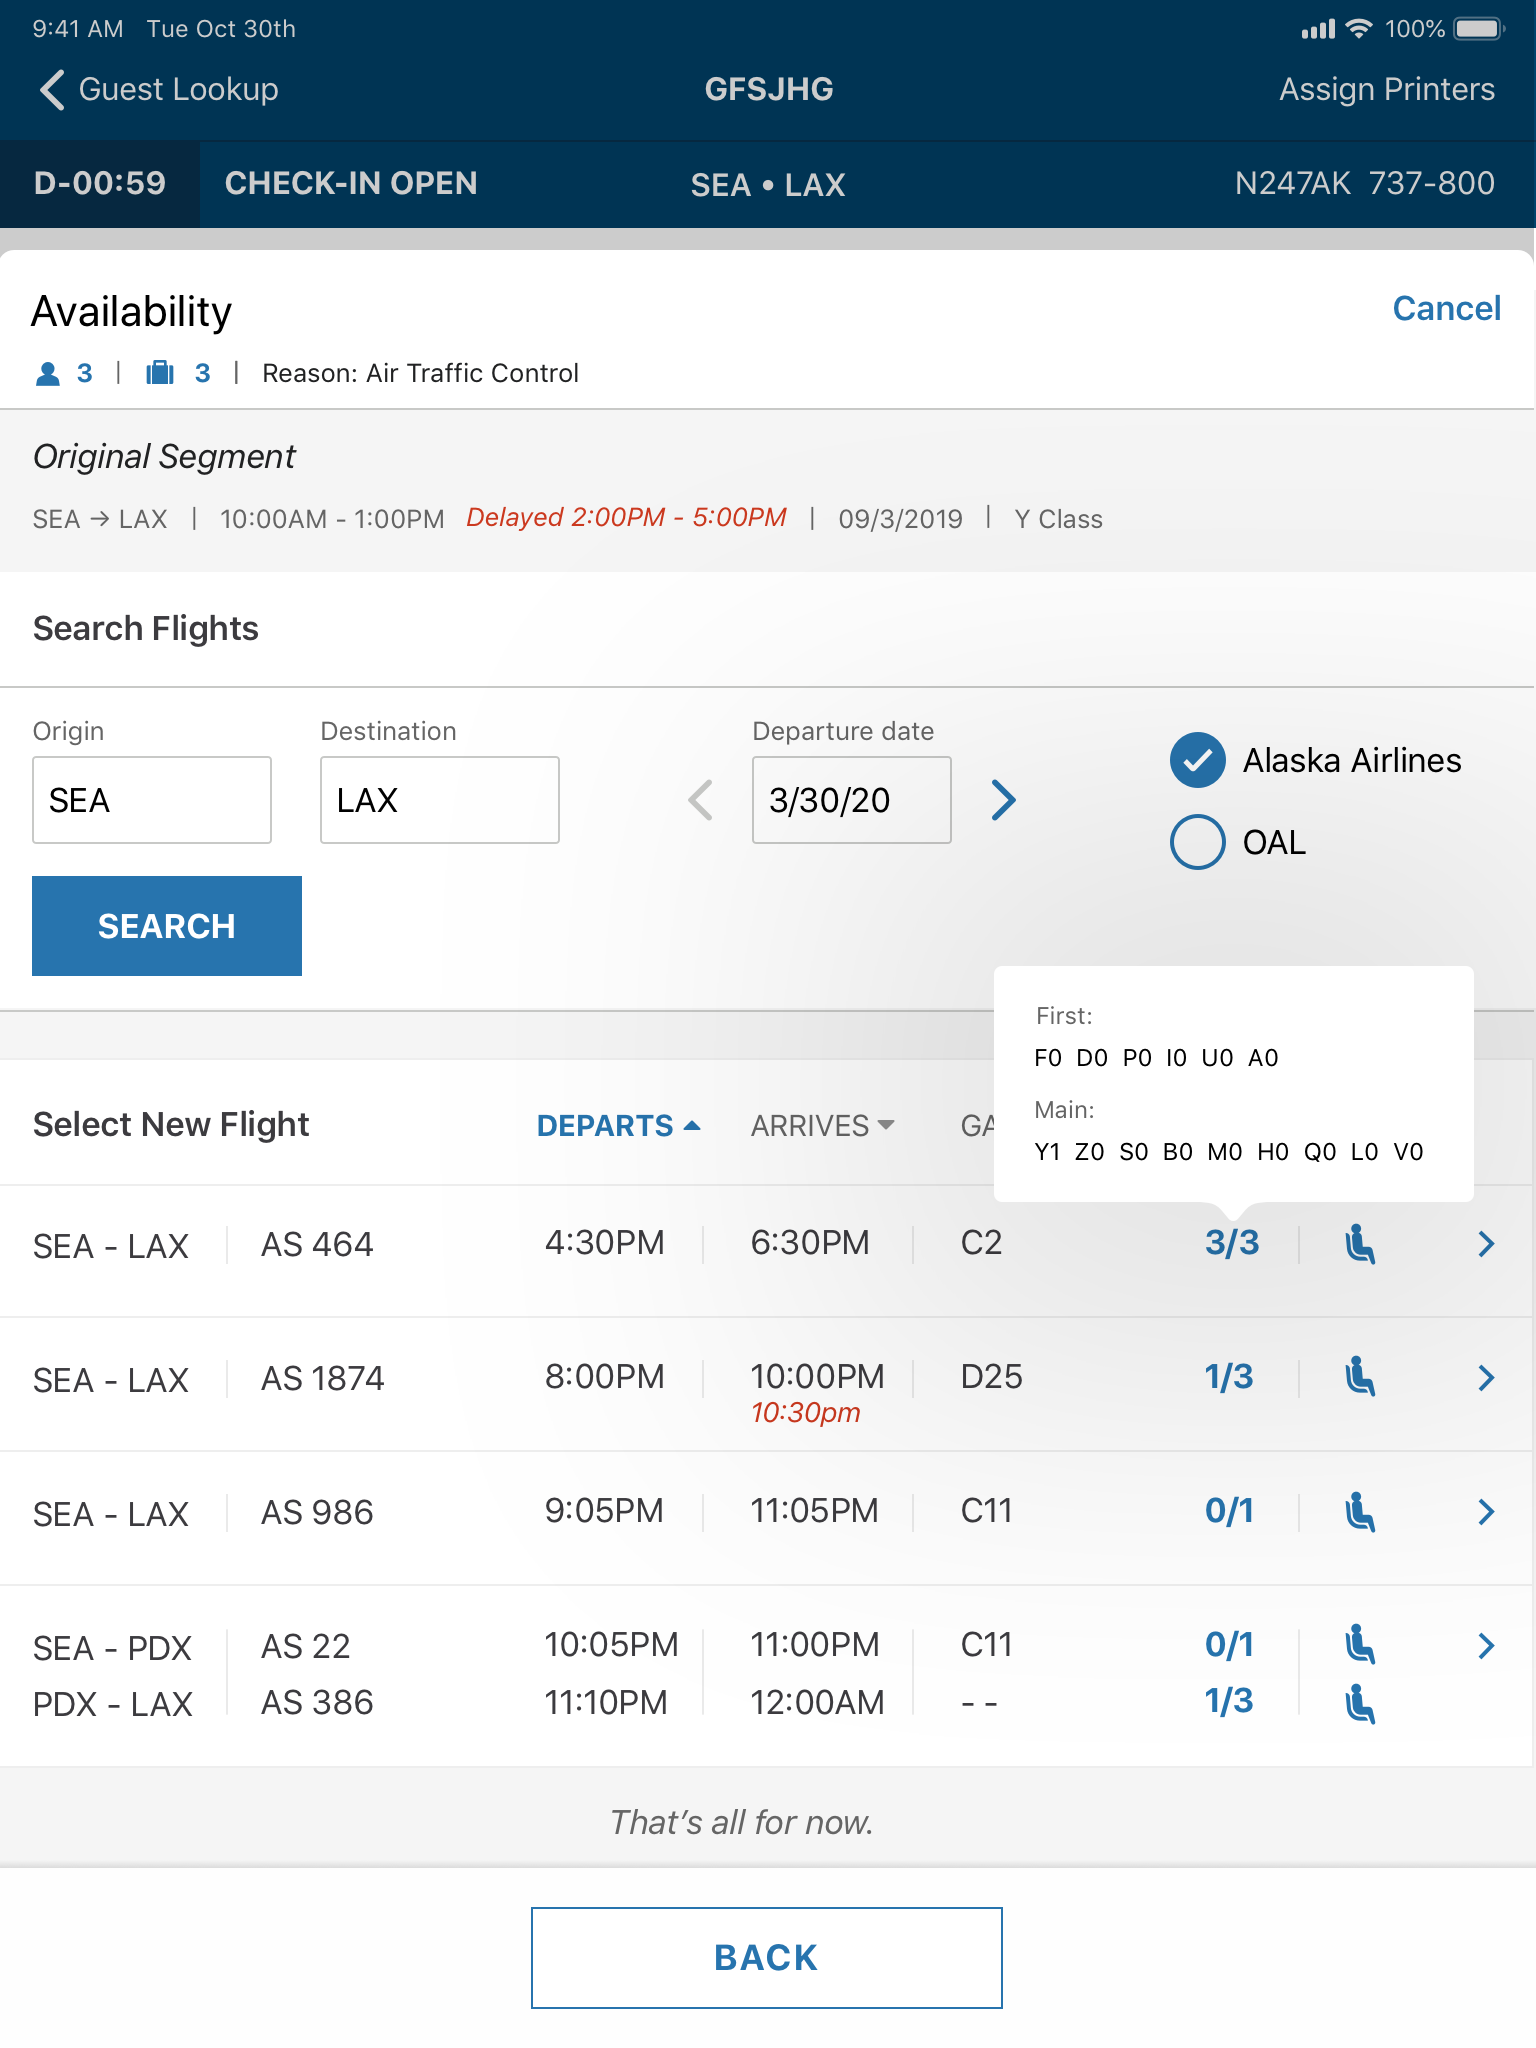Edit the Destination field LAX
The image size is (1536, 2048).
click(x=440, y=800)
